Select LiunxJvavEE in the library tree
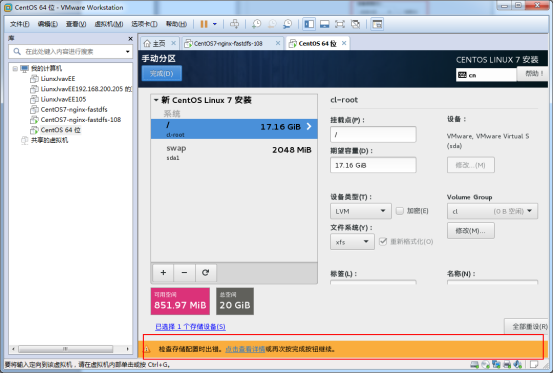Image resolution: width=553 pixels, height=373 pixels. point(58,79)
